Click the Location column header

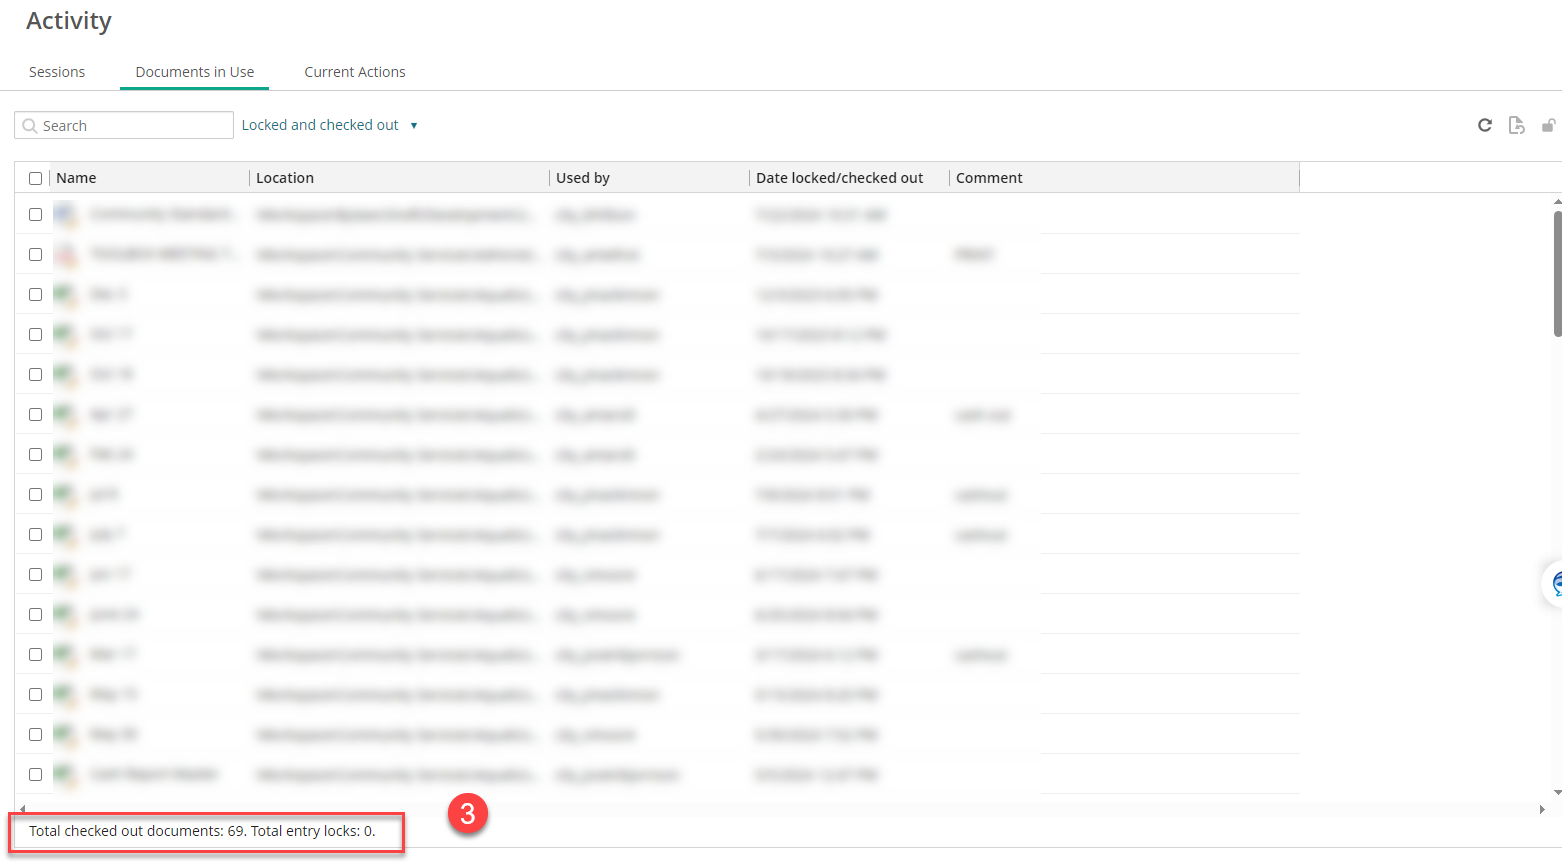point(285,178)
